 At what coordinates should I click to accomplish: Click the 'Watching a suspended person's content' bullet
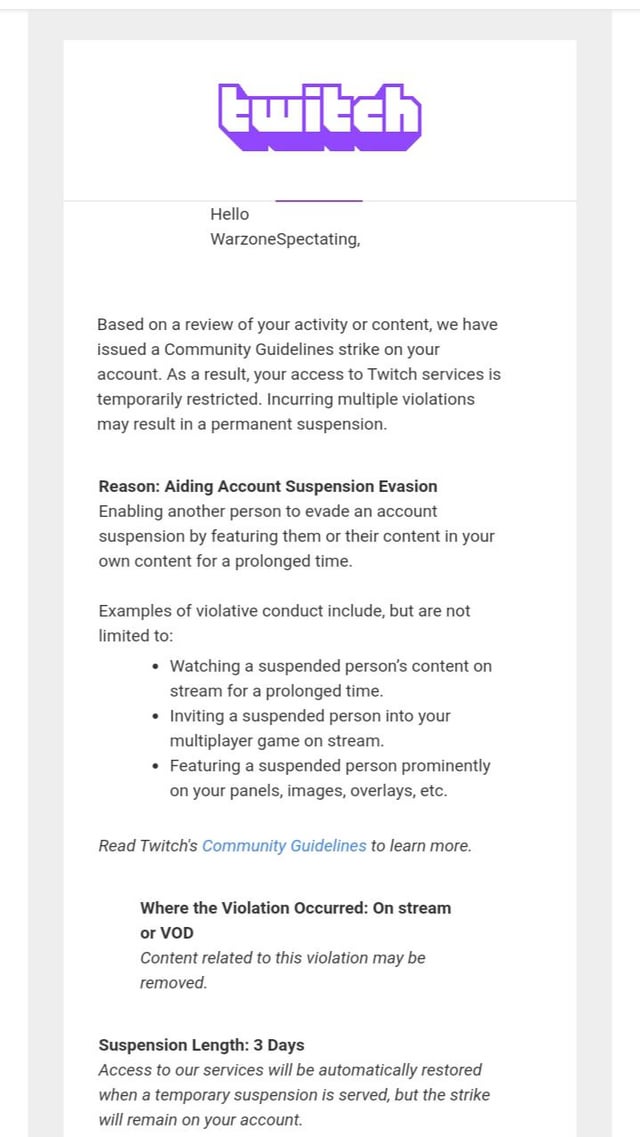pyautogui.click(x=330, y=678)
